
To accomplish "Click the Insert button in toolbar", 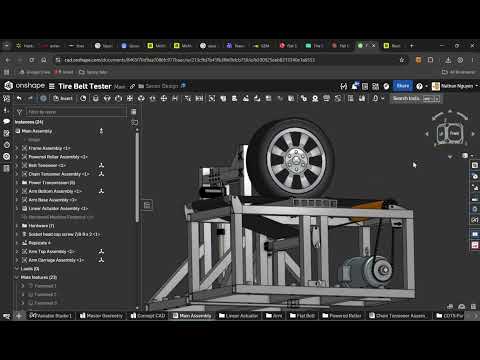I will [x=63, y=98].
